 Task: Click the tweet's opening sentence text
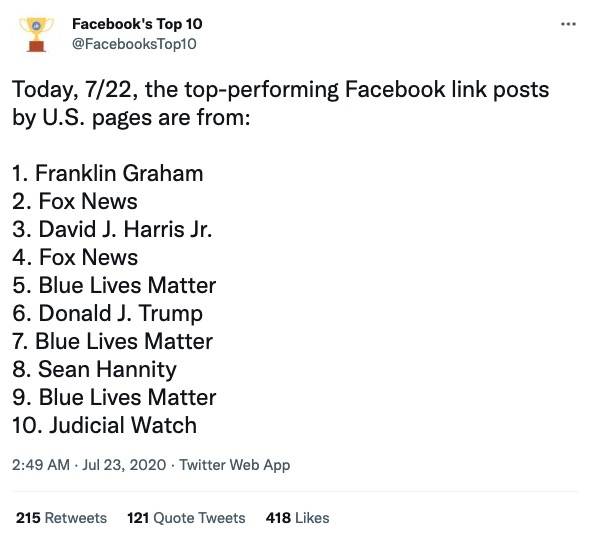coord(280,103)
